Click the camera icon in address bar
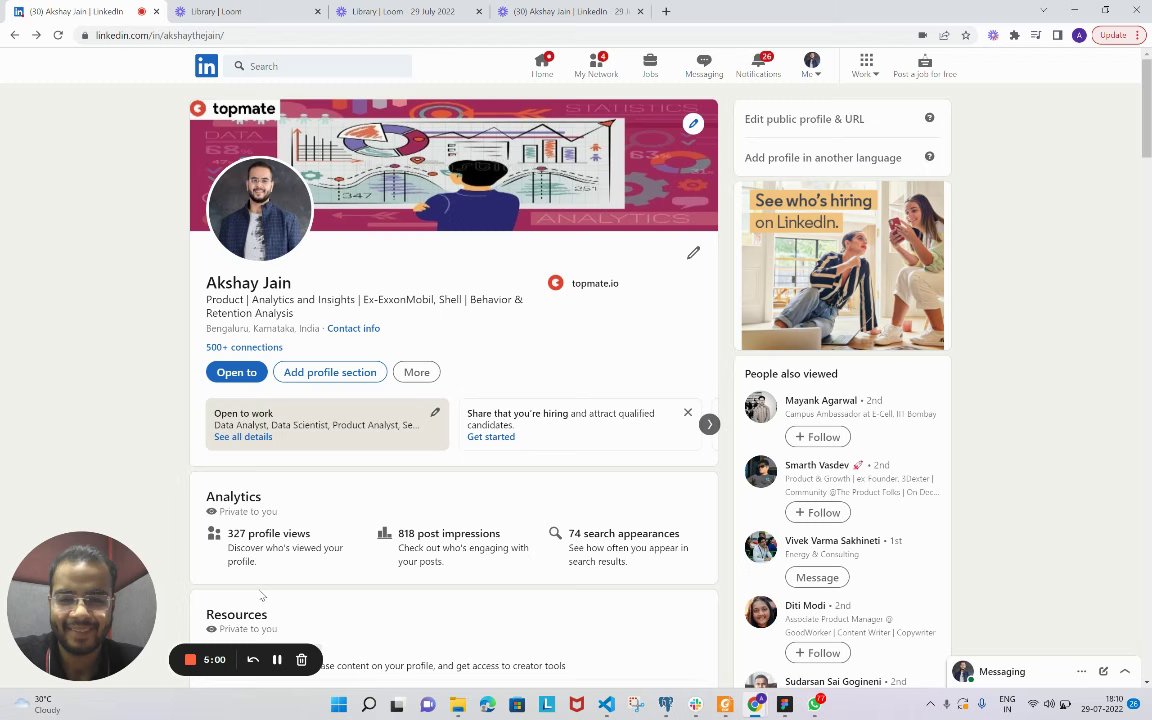 pyautogui.click(x=923, y=35)
